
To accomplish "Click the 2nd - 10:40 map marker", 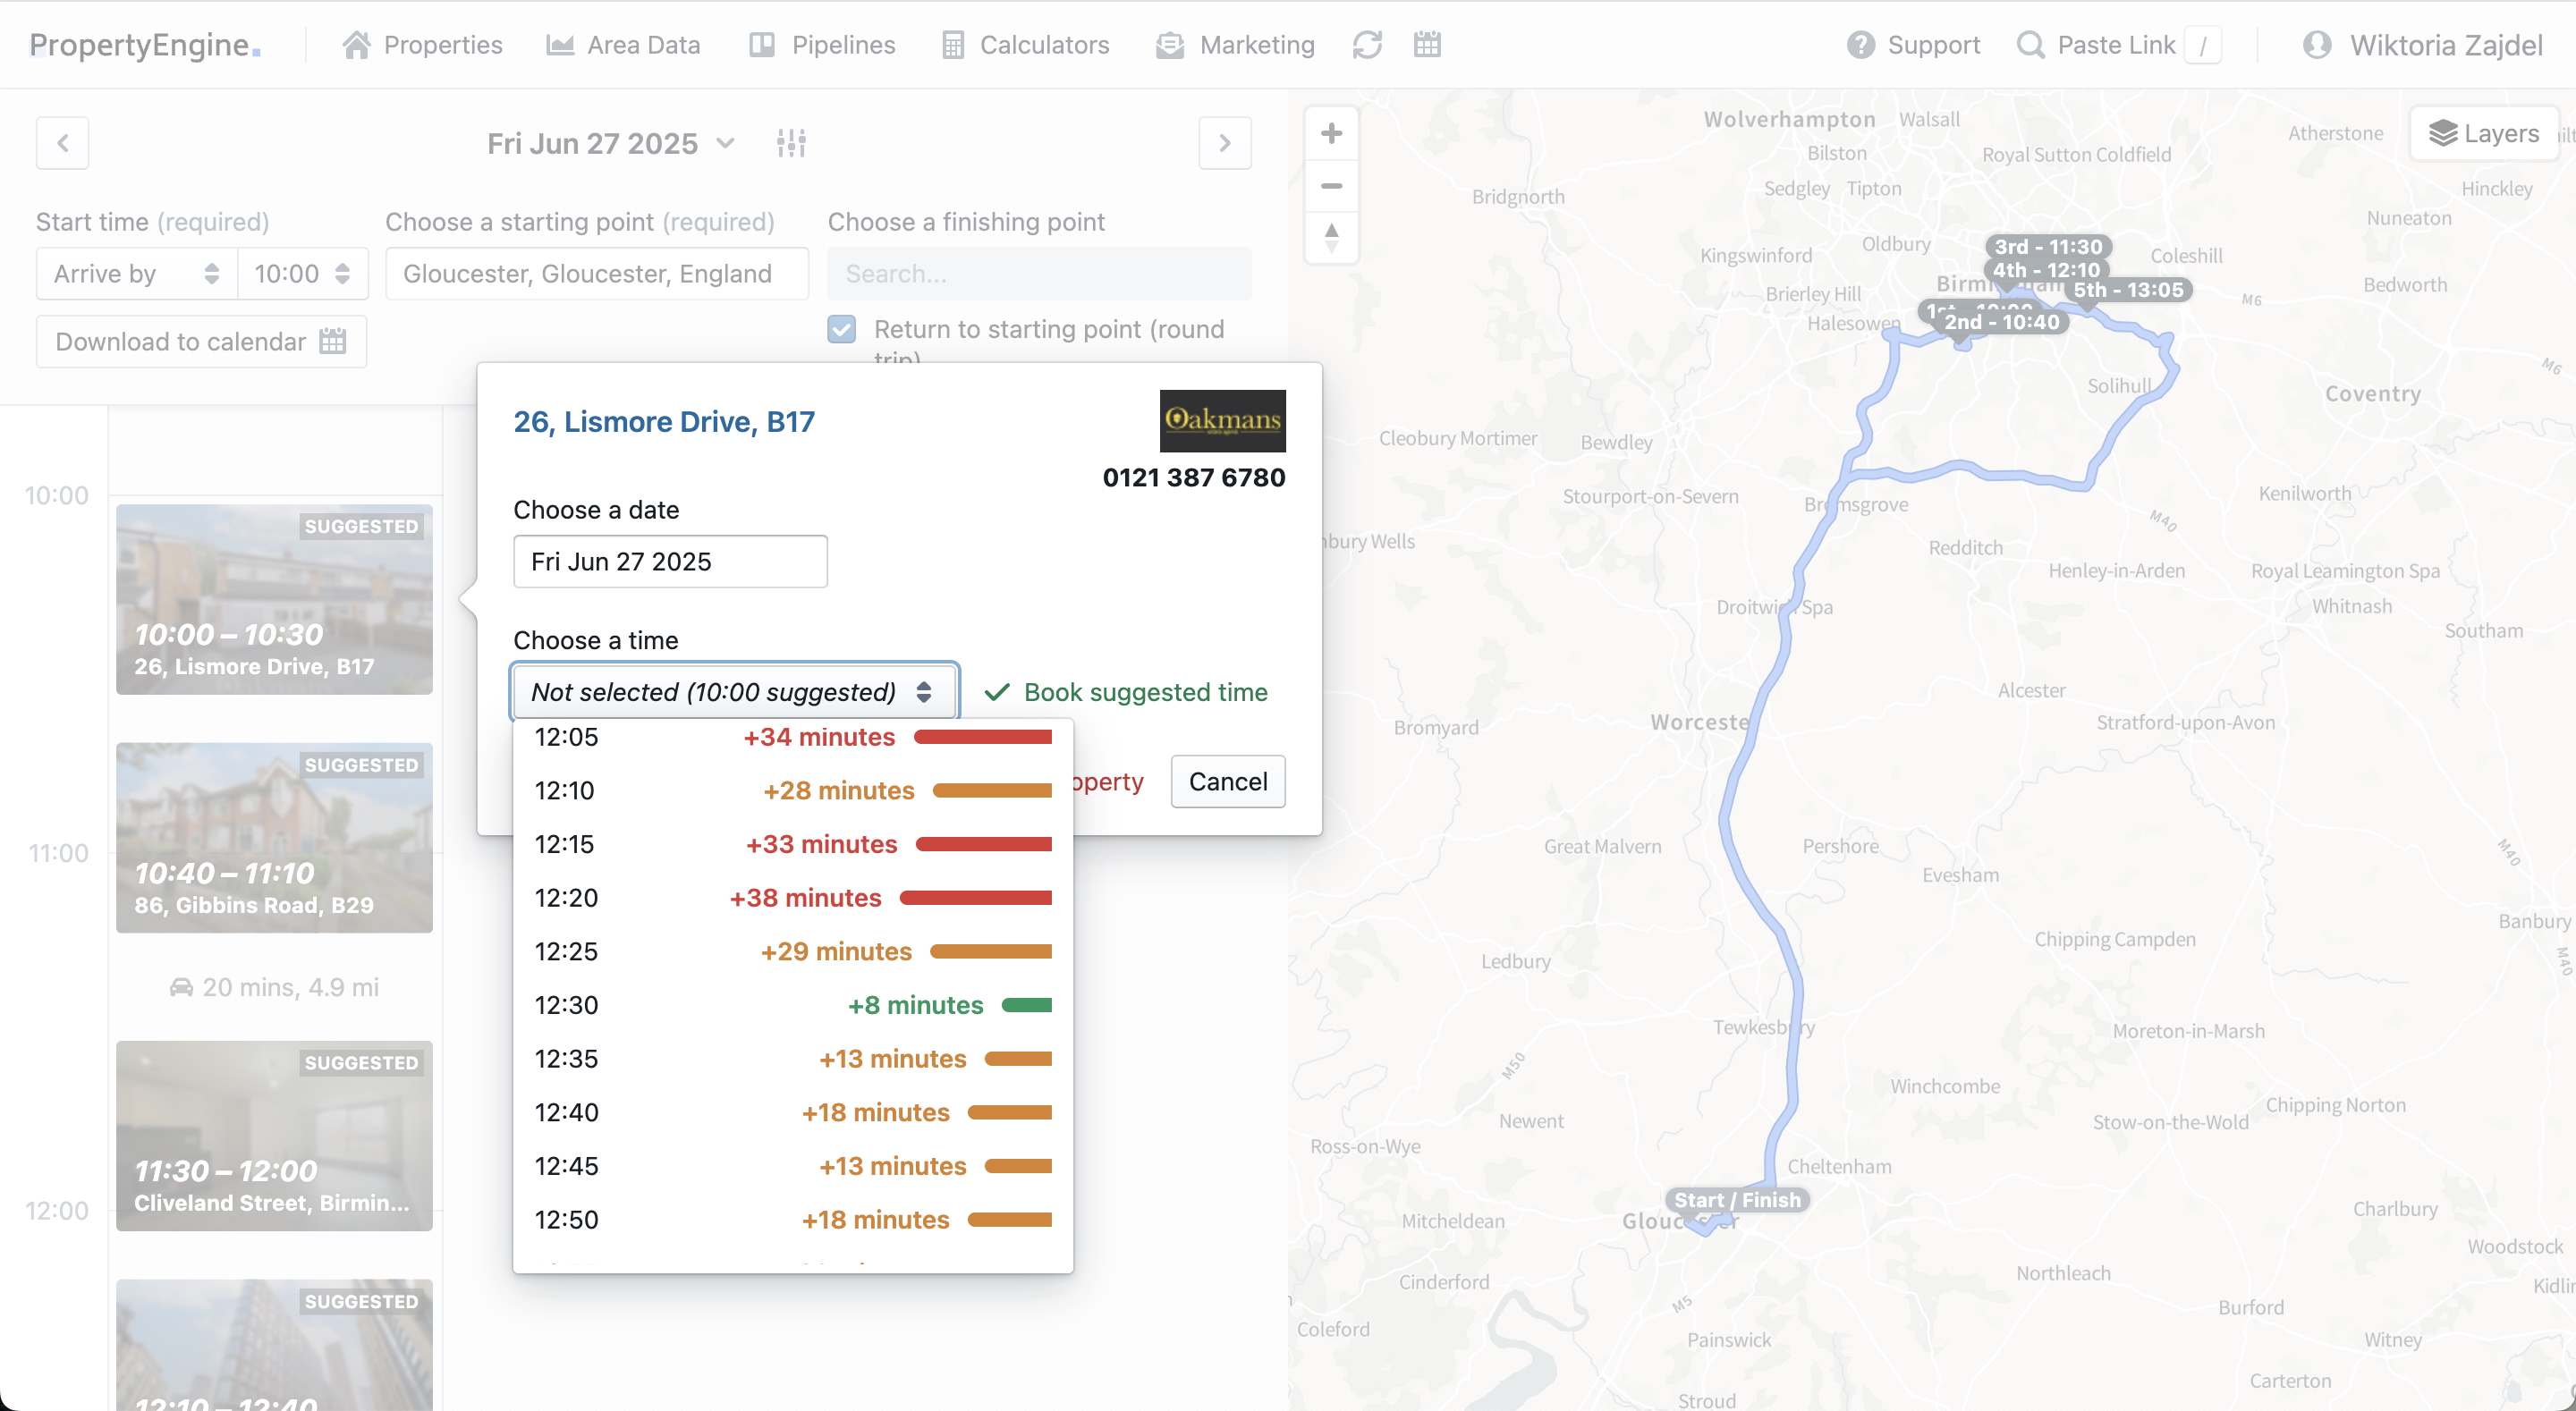I will click(x=2001, y=322).
